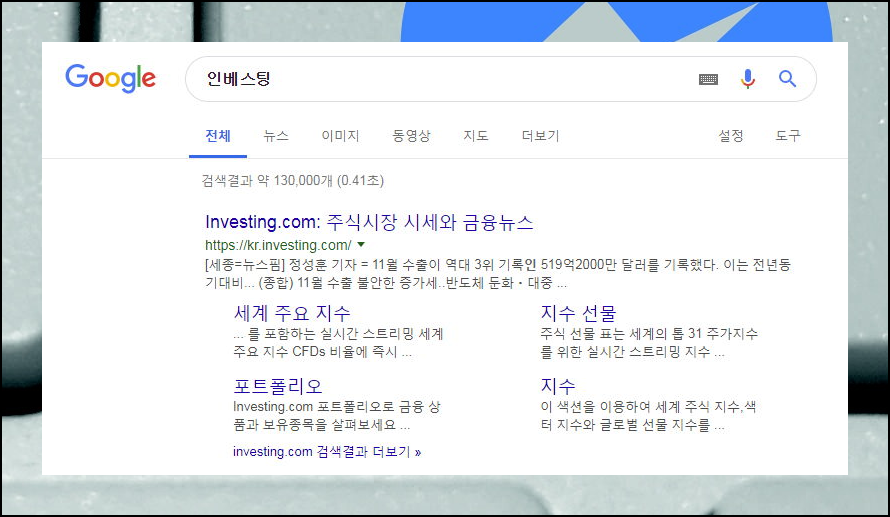Screen dimensions: 890x517
Task: Open the 포트폴리오 sitelink
Action: click(278, 386)
